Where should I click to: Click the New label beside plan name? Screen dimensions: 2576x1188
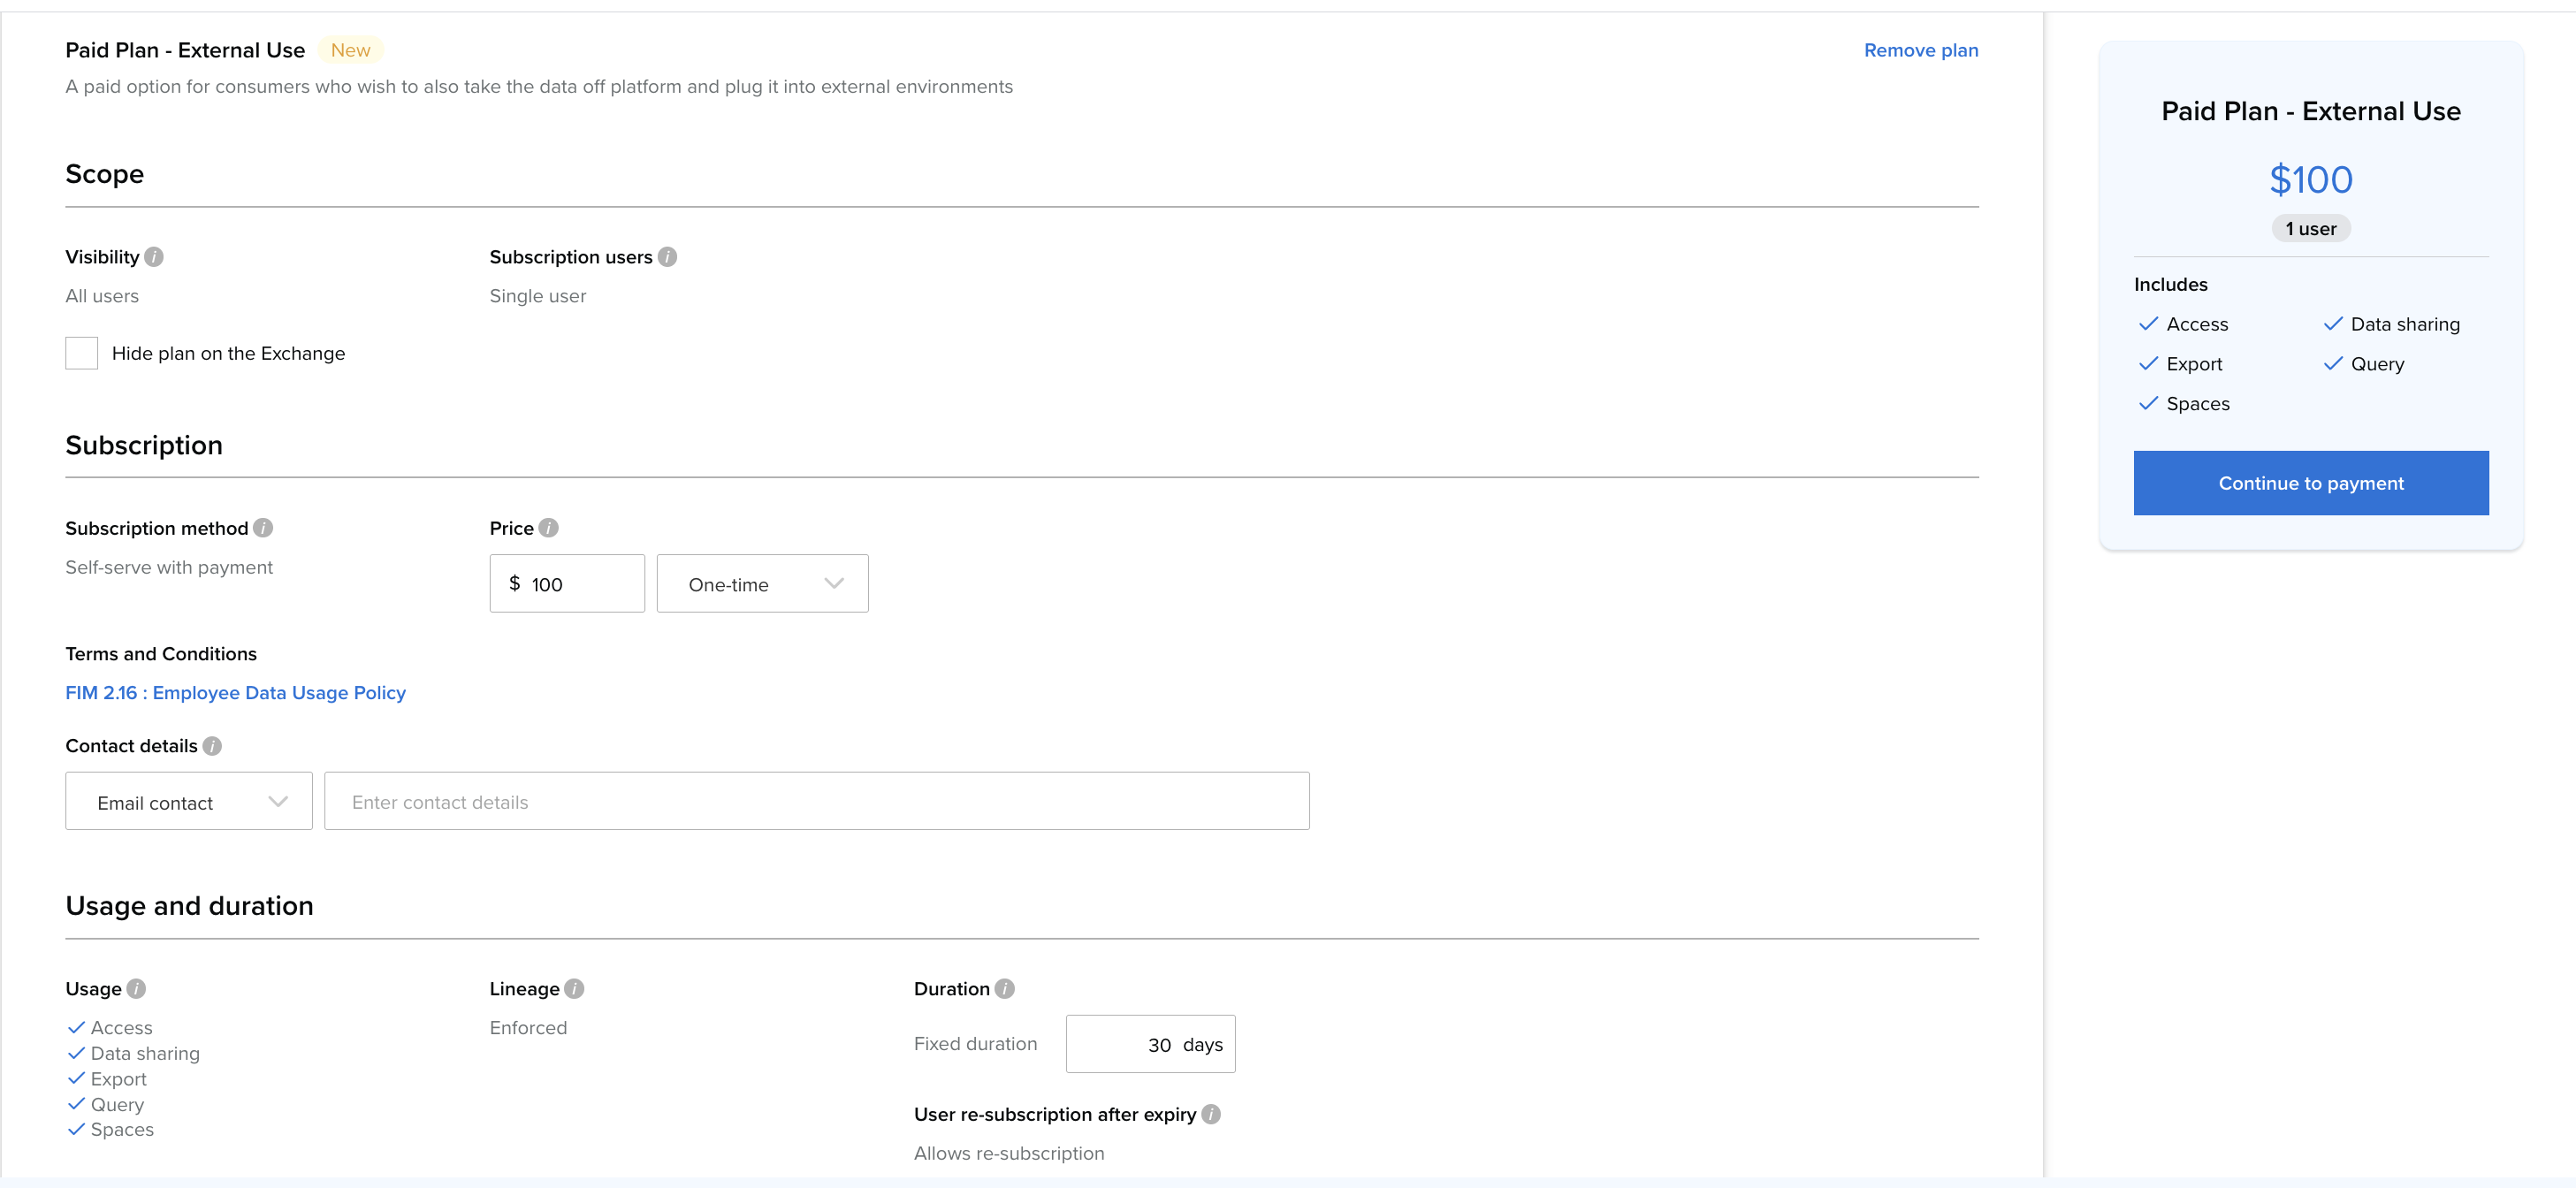tap(350, 50)
